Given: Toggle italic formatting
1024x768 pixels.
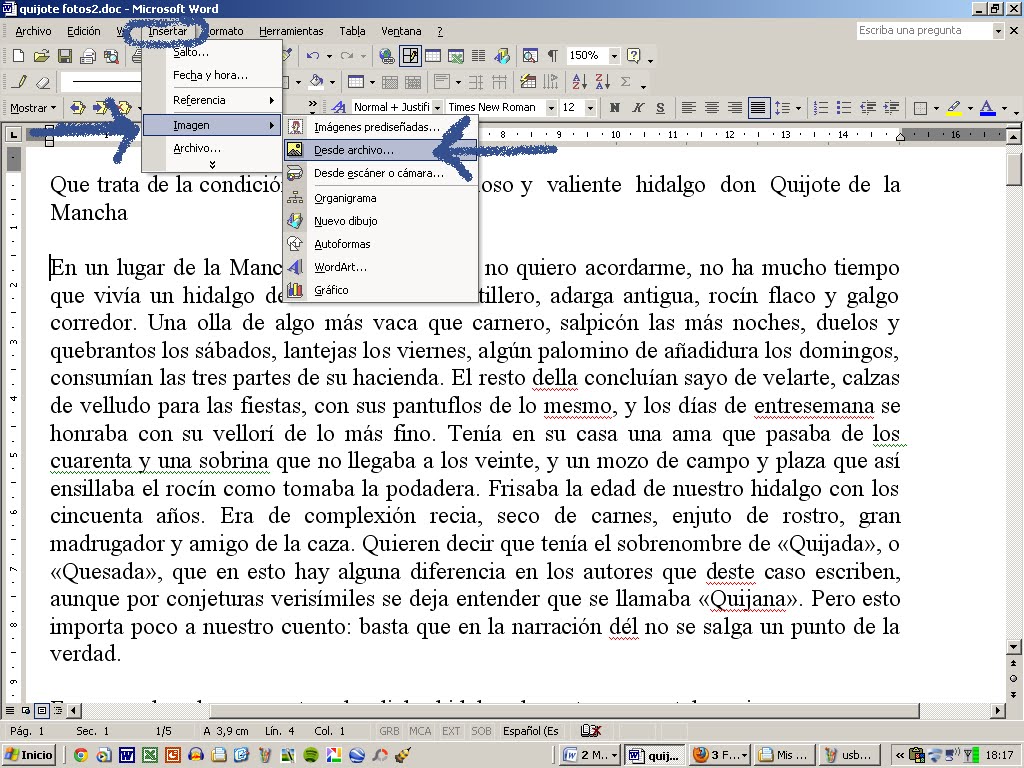Looking at the screenshot, I should (x=637, y=107).
